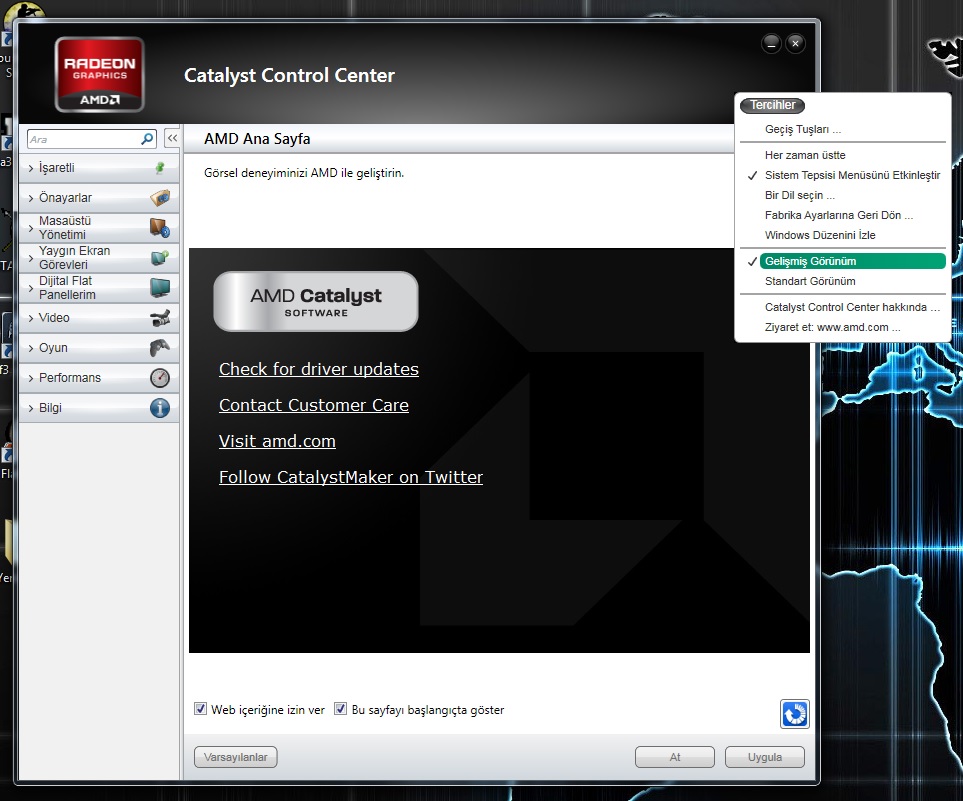Click the Performans gauge icon

point(160,378)
